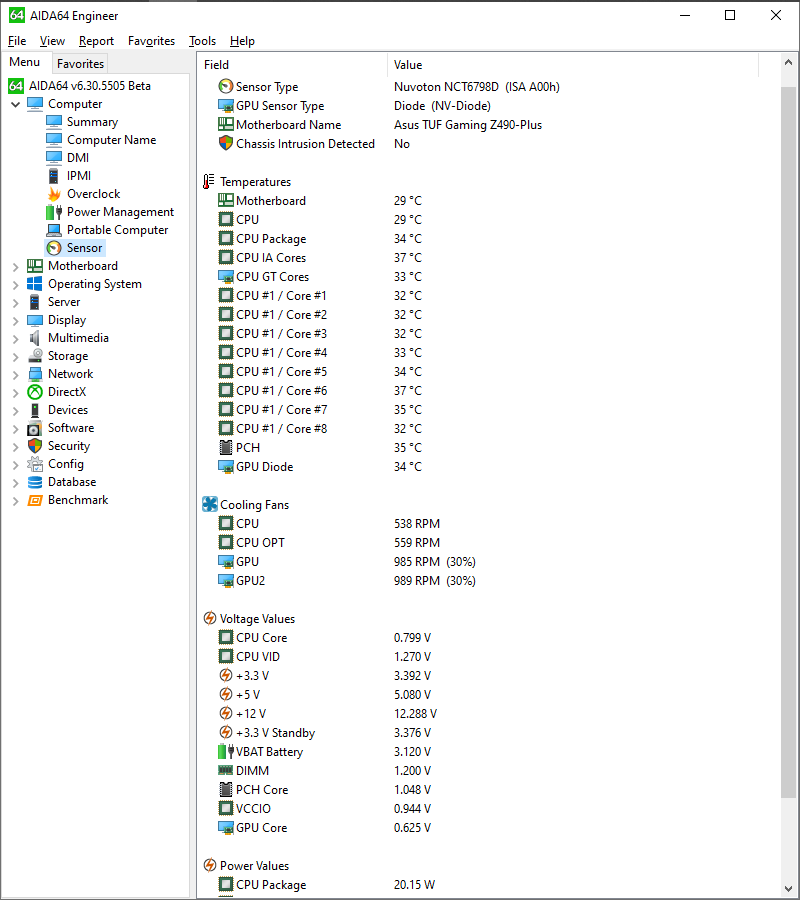Open the Portable Computer page

click(117, 230)
